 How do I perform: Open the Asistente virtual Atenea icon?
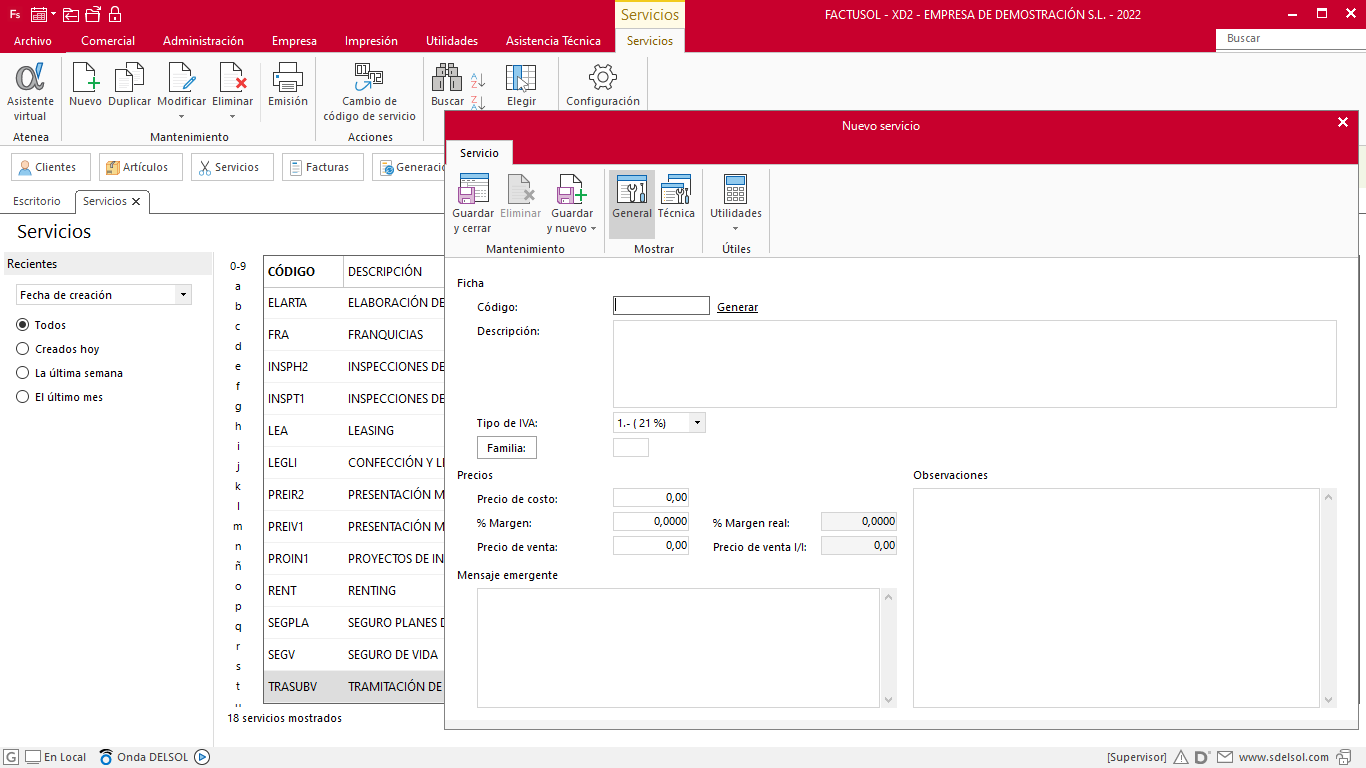click(x=30, y=92)
